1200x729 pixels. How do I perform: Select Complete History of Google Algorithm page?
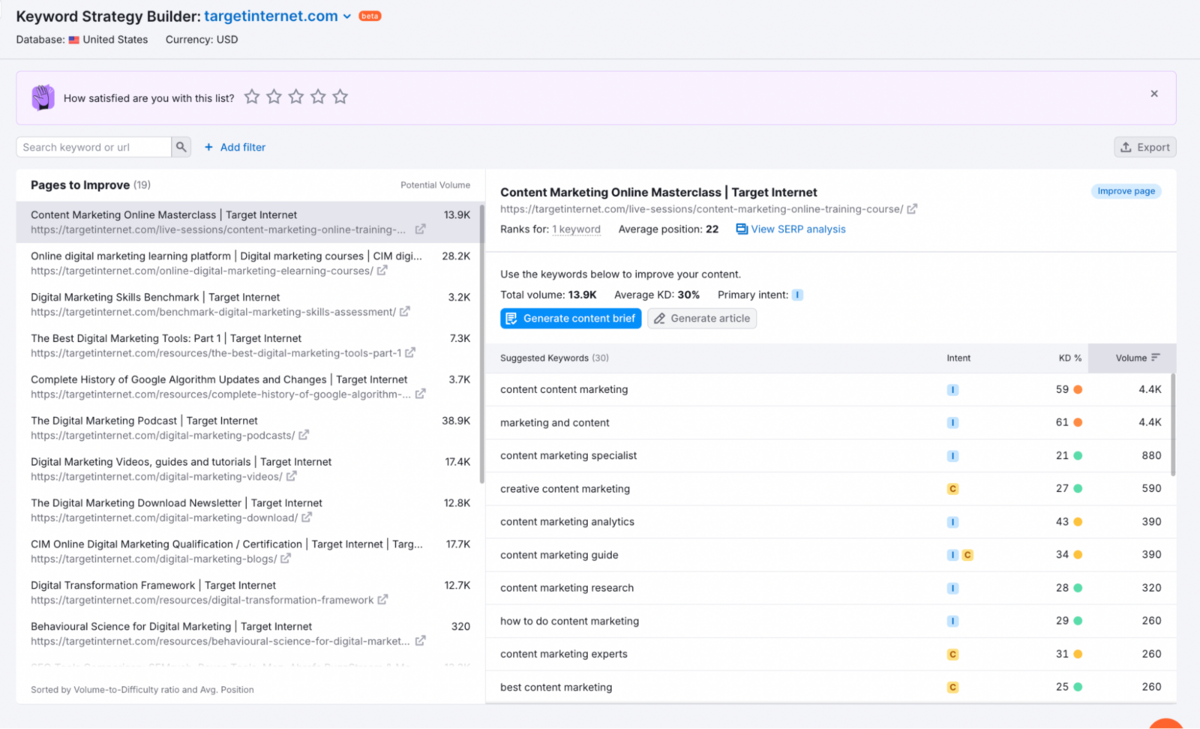(x=248, y=386)
